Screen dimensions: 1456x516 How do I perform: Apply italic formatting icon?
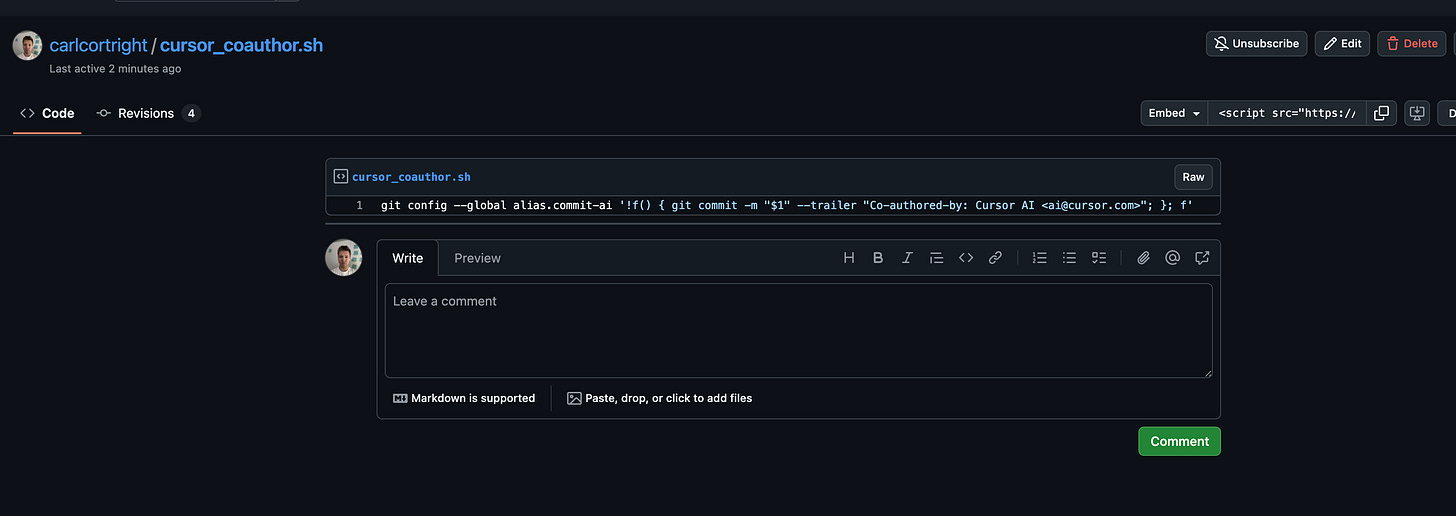coord(907,258)
